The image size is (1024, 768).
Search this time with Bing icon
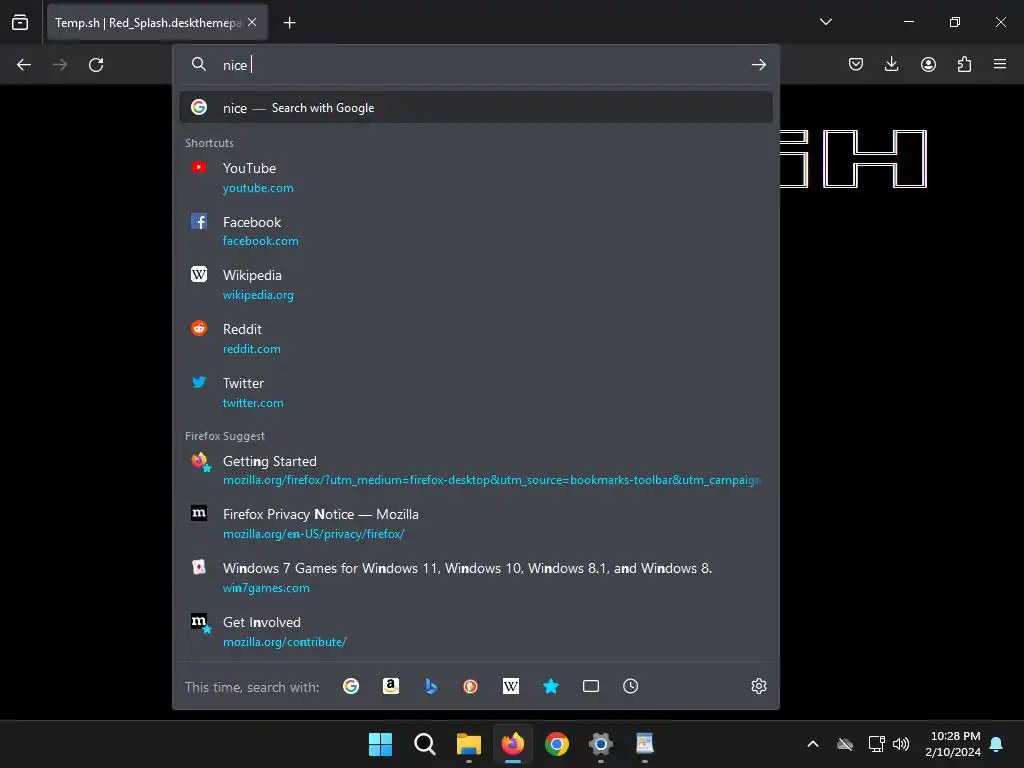tap(431, 686)
